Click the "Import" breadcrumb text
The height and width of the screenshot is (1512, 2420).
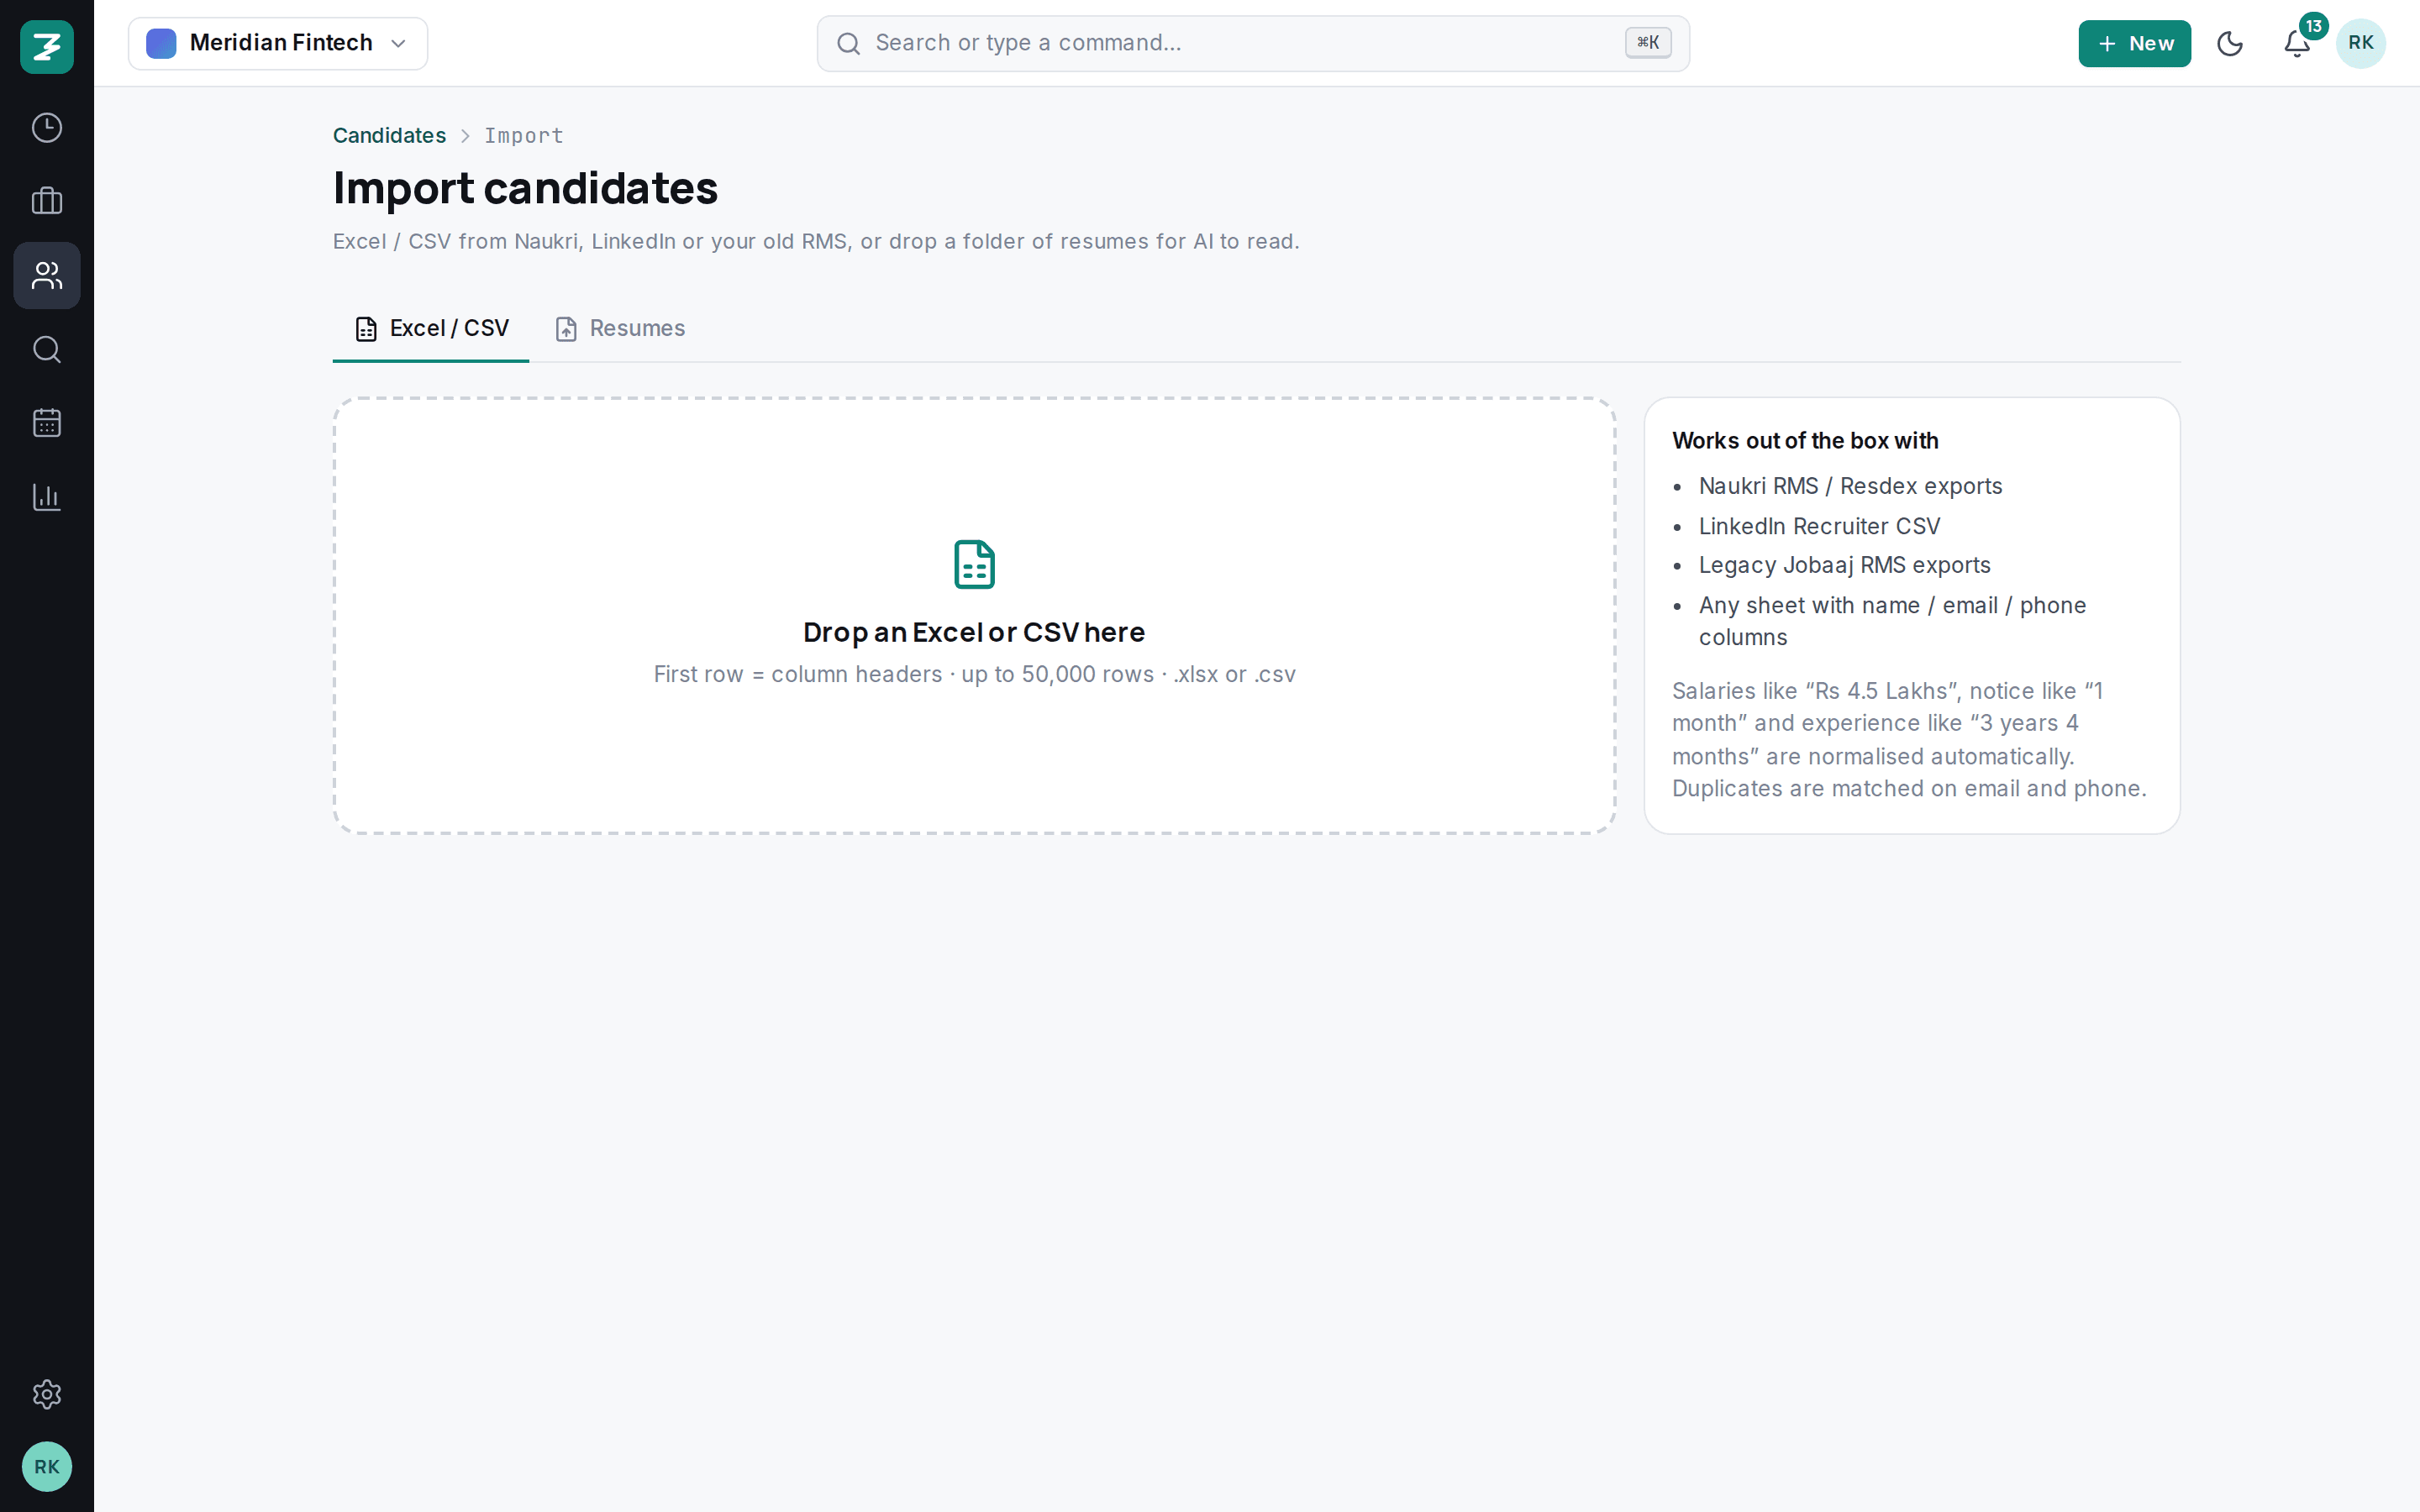[524, 136]
